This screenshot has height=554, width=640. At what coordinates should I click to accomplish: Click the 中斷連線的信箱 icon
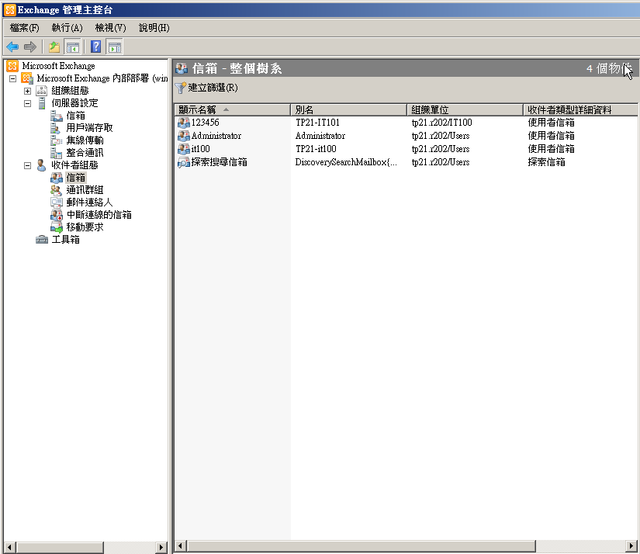coord(56,215)
